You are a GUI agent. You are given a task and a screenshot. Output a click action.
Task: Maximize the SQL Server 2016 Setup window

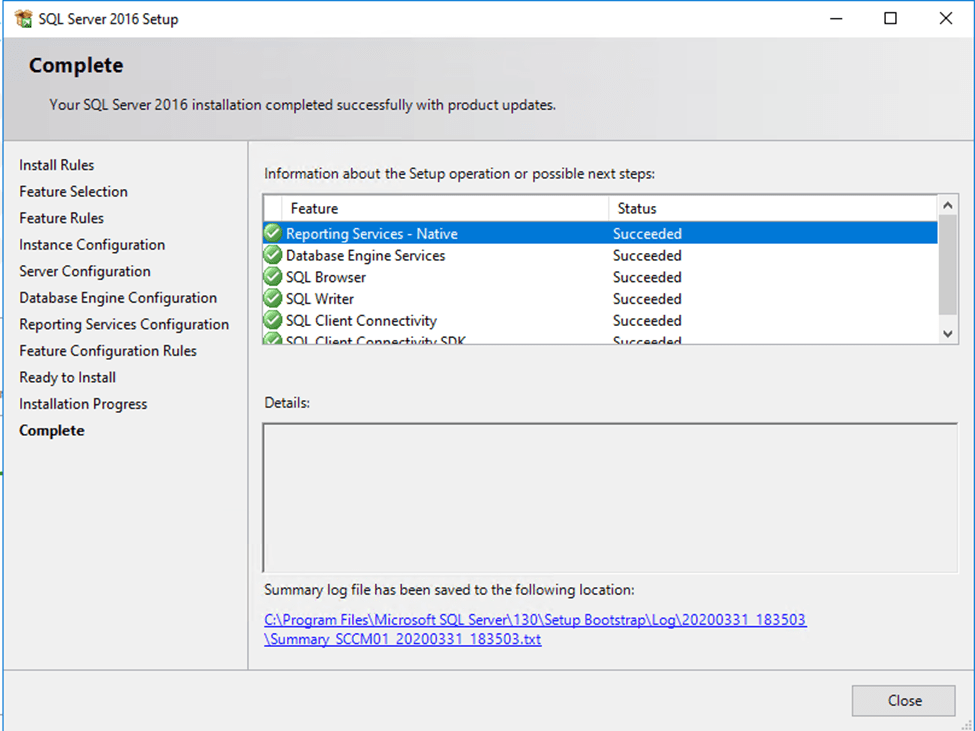[x=890, y=19]
